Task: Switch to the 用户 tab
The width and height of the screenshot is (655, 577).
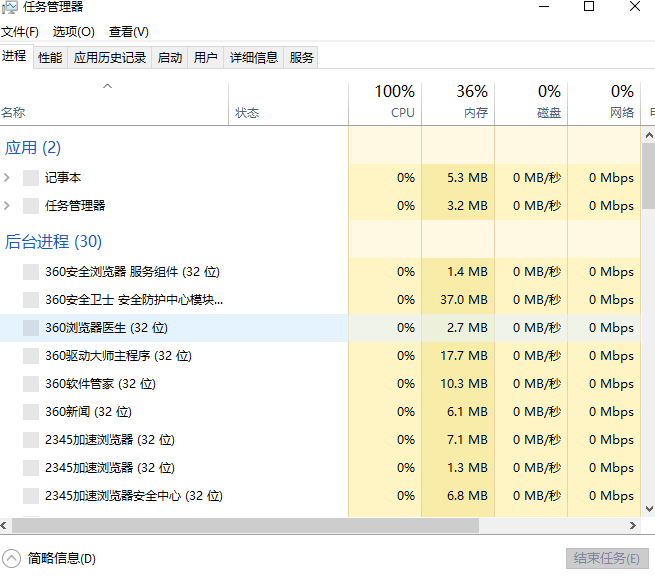Action: pos(206,57)
